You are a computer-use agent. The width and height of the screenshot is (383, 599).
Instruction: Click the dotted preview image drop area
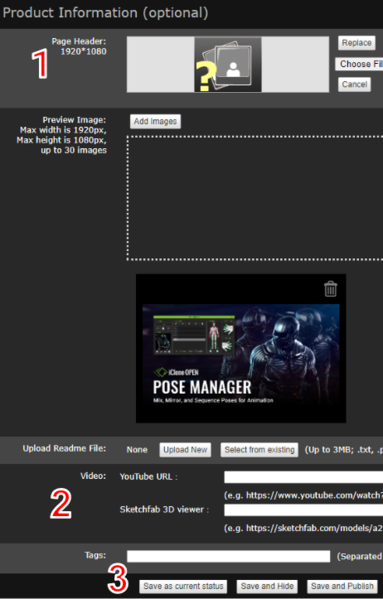tap(255, 198)
